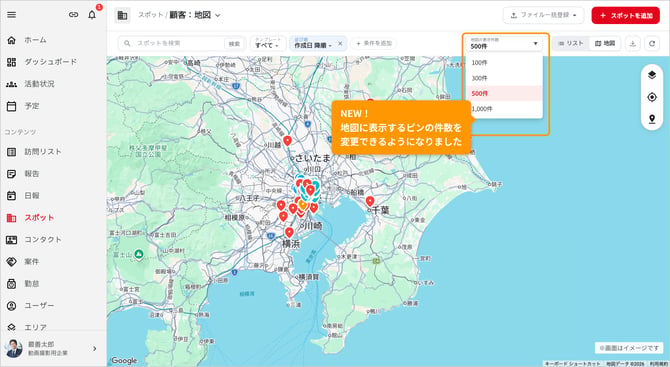Viewport: 670px width, 367px height.
Task: Expand user profile 顧善太郎 chevron
Action: click(x=94, y=349)
